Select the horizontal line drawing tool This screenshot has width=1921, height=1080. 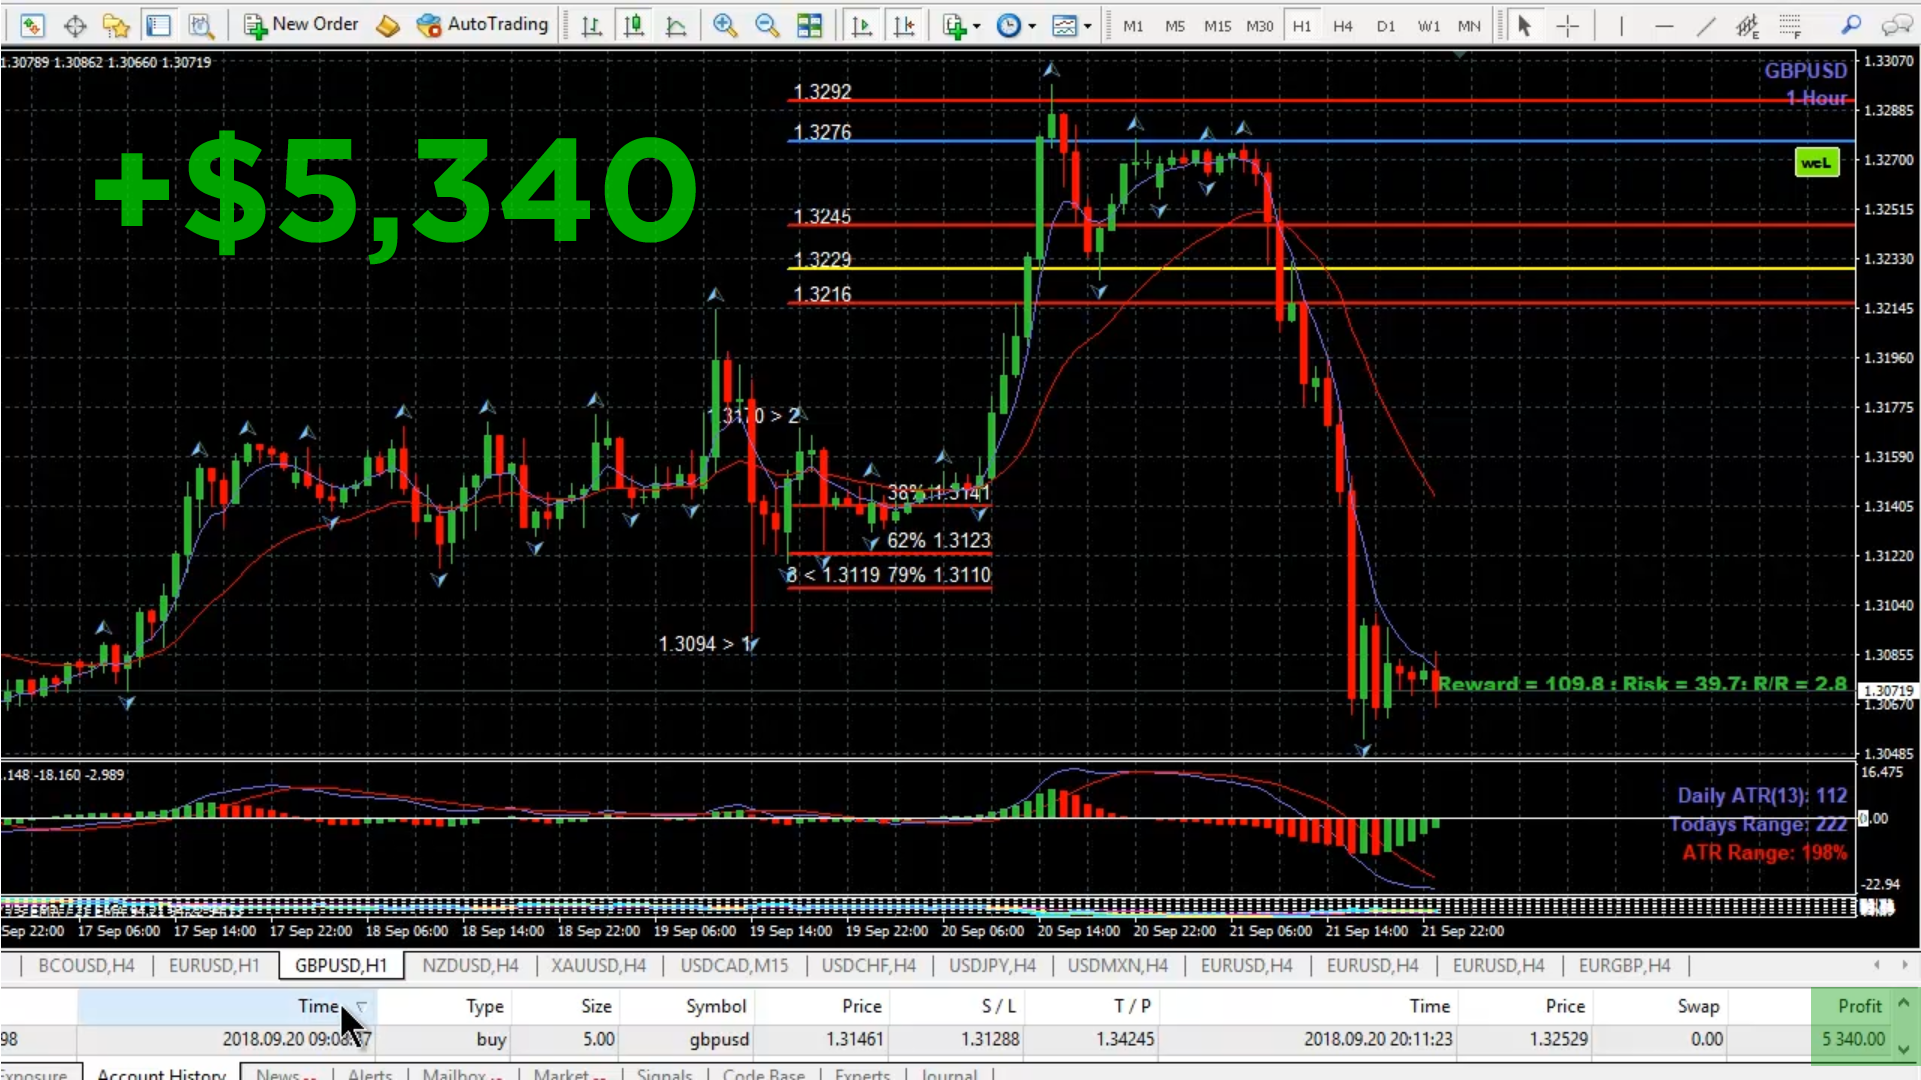pos(1664,25)
